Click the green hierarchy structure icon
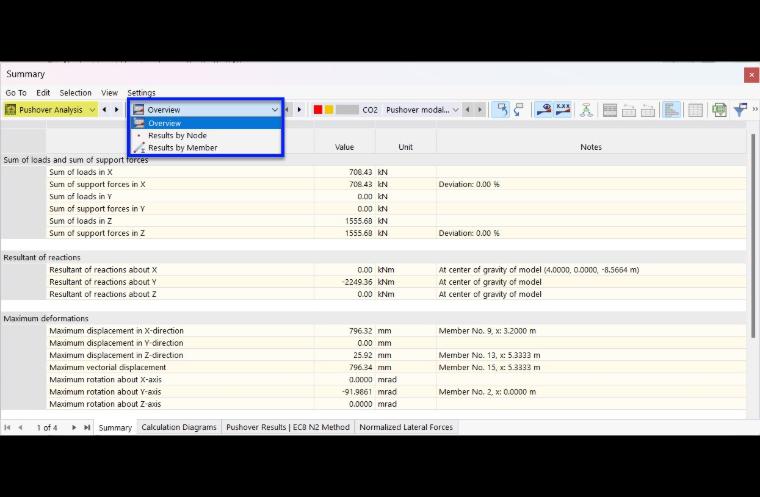Viewport: 760px width, 497px height. [586, 110]
